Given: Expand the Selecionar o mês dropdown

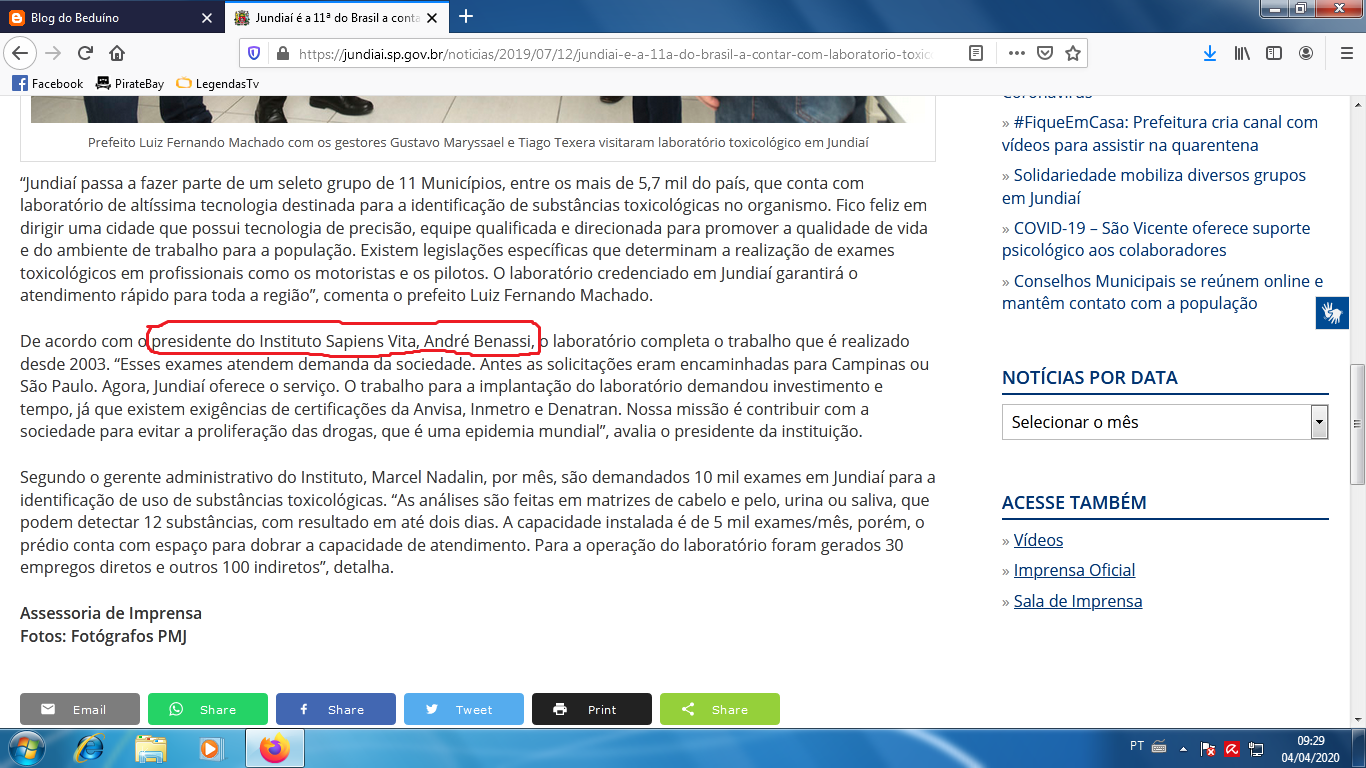Looking at the screenshot, I should tap(1165, 422).
